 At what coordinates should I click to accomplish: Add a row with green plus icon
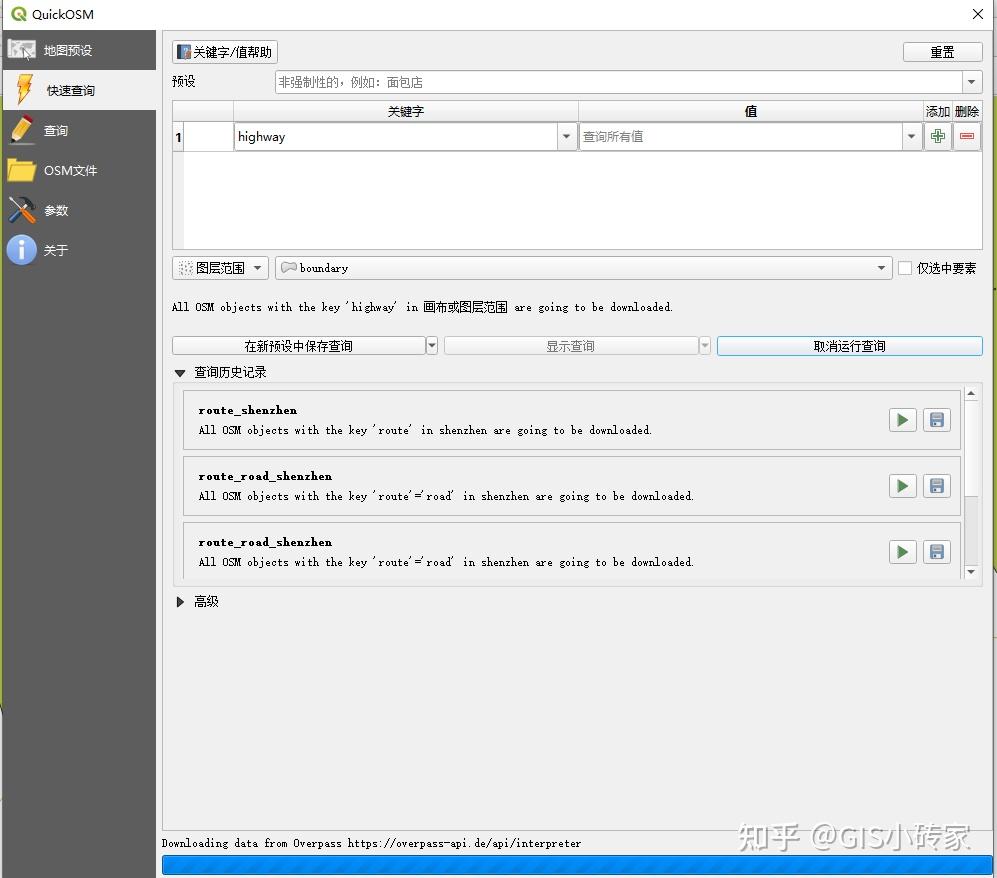point(937,136)
